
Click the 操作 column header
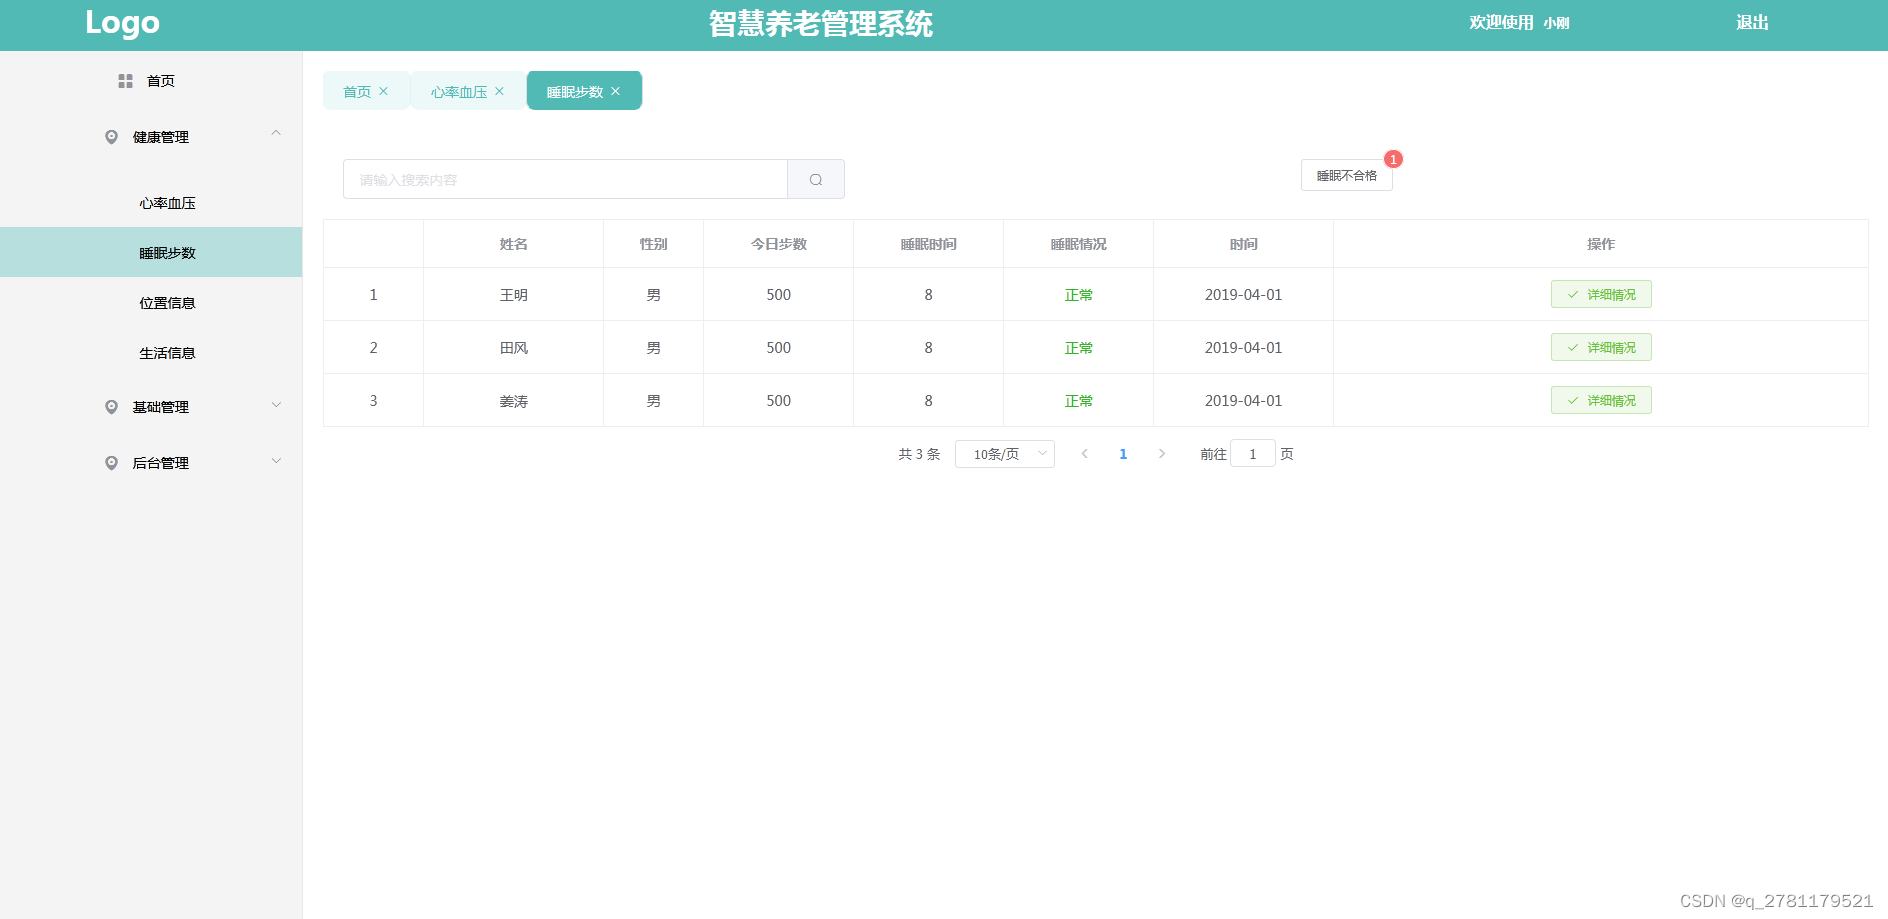1601,244
